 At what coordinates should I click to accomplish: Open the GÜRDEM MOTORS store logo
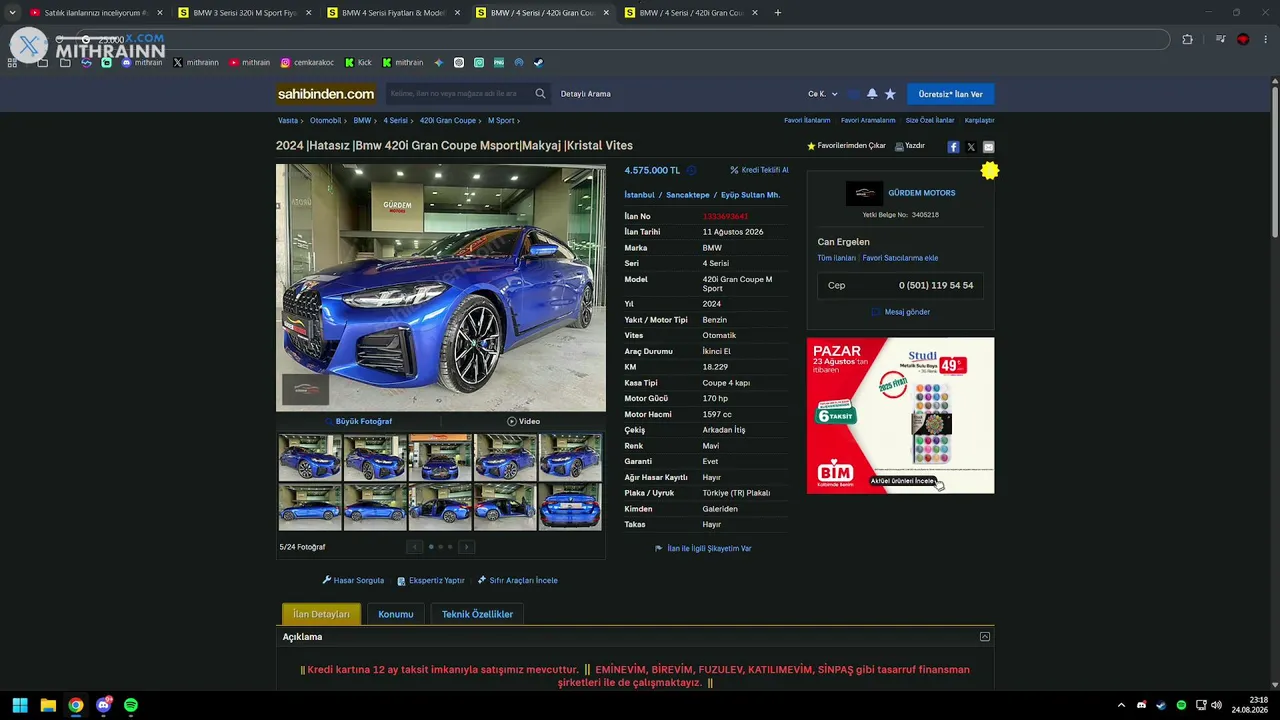[864, 193]
